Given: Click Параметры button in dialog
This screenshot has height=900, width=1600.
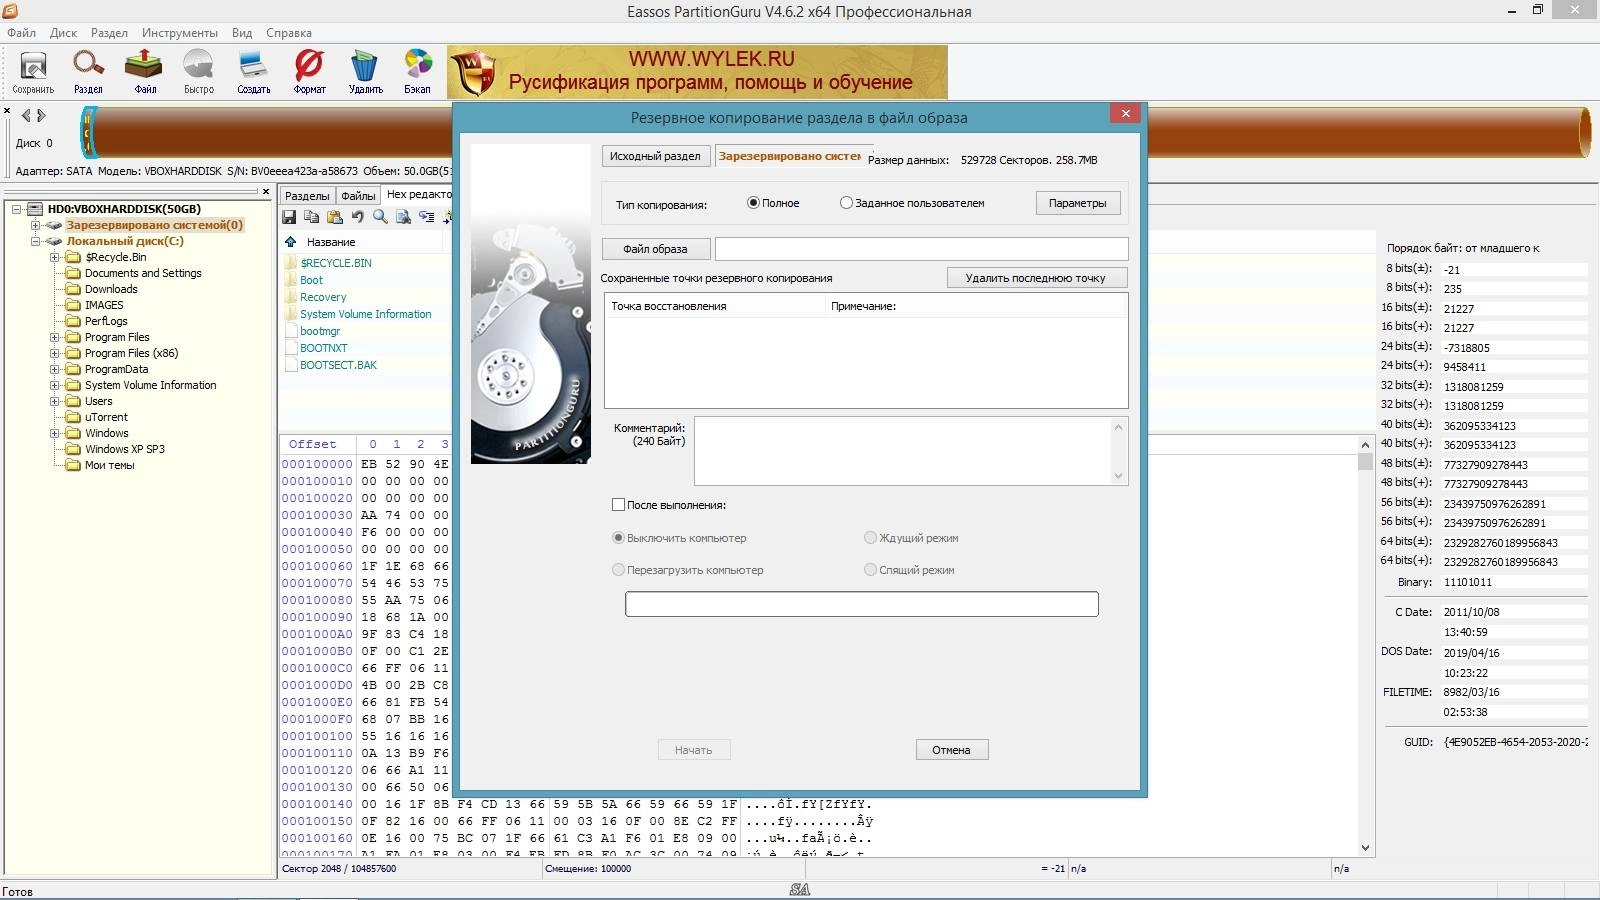Looking at the screenshot, I should [x=1077, y=203].
